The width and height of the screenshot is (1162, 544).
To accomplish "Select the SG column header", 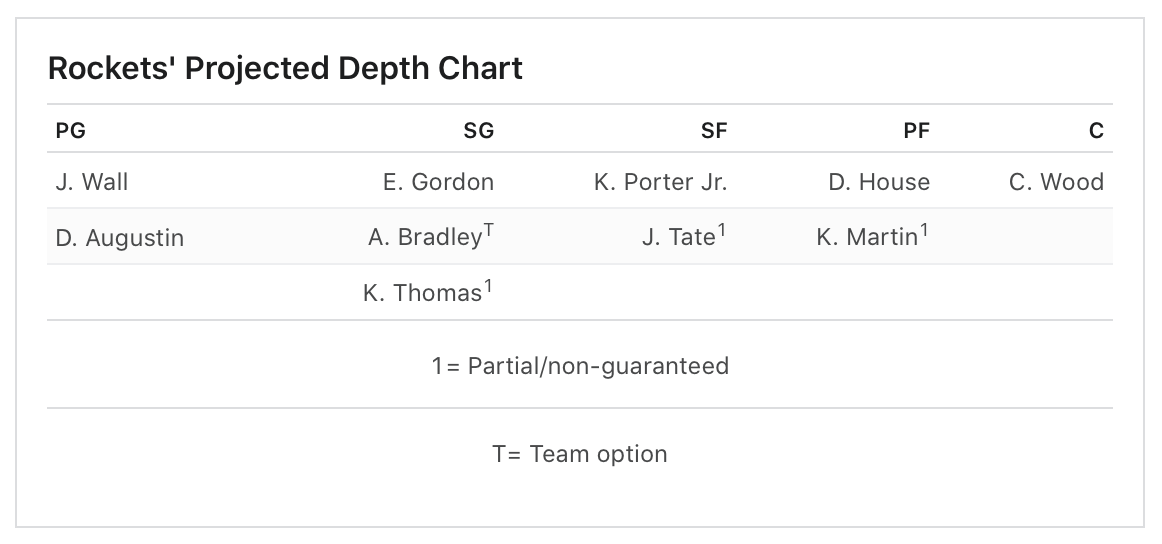I will point(479,131).
